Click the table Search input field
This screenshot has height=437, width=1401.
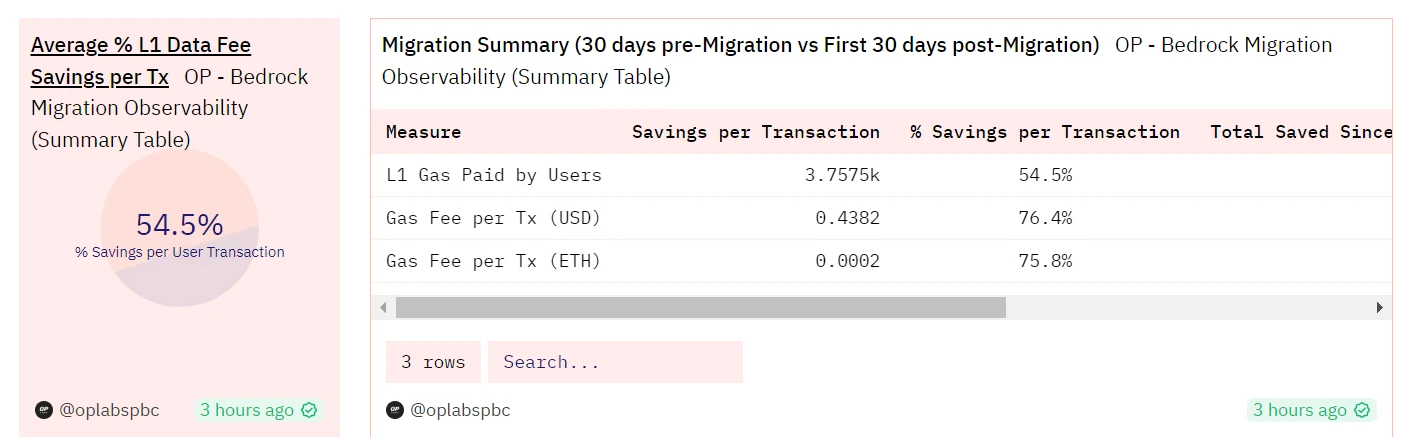point(614,362)
